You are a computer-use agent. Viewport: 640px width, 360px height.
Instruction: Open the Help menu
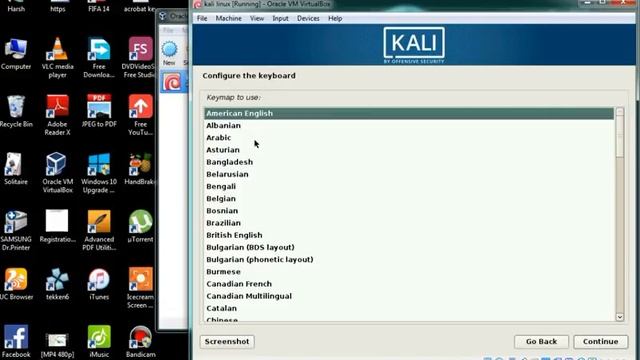335,18
